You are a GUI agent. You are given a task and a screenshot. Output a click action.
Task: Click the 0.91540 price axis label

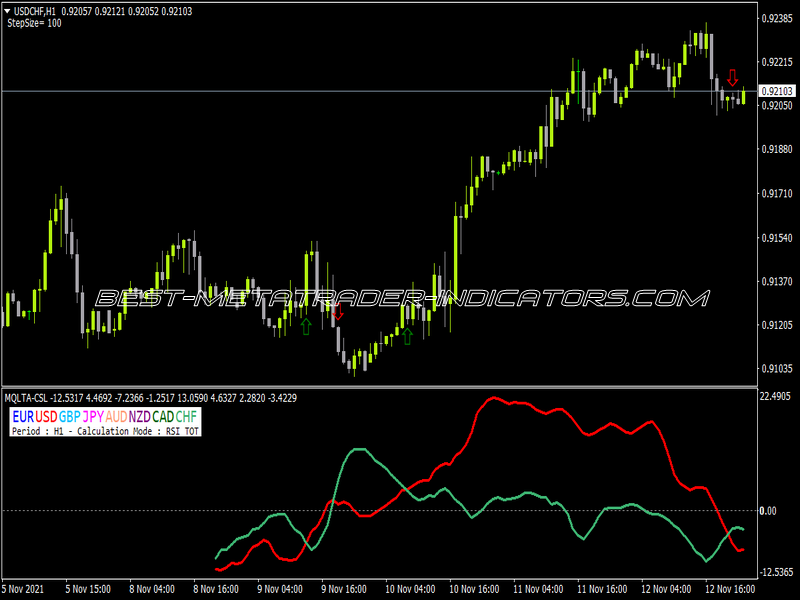click(x=777, y=238)
